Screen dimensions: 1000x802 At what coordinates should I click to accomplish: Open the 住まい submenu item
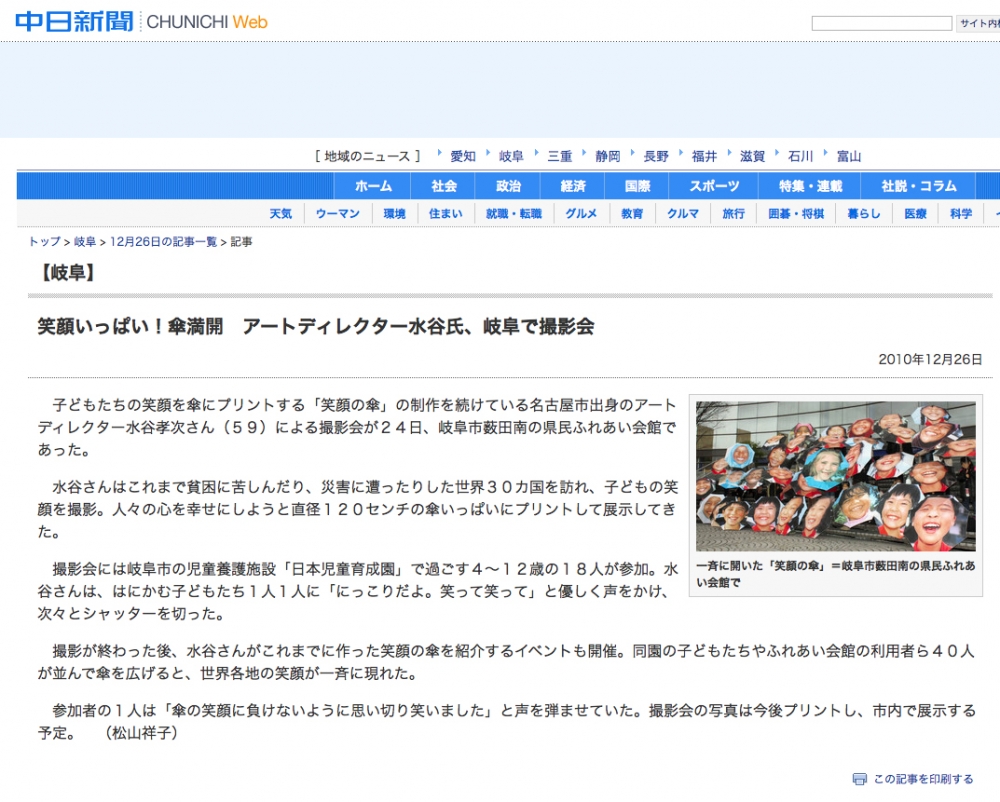click(x=445, y=214)
